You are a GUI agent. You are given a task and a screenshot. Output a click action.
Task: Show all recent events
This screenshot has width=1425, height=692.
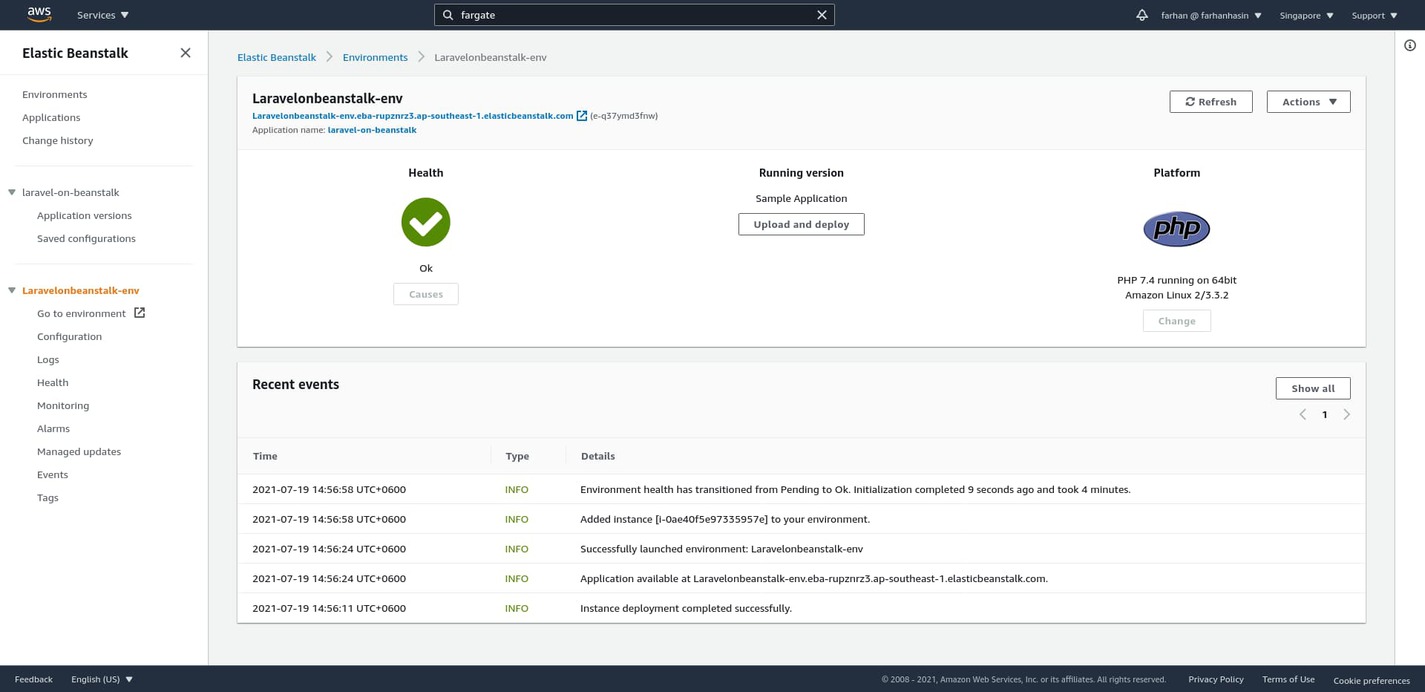(1312, 388)
